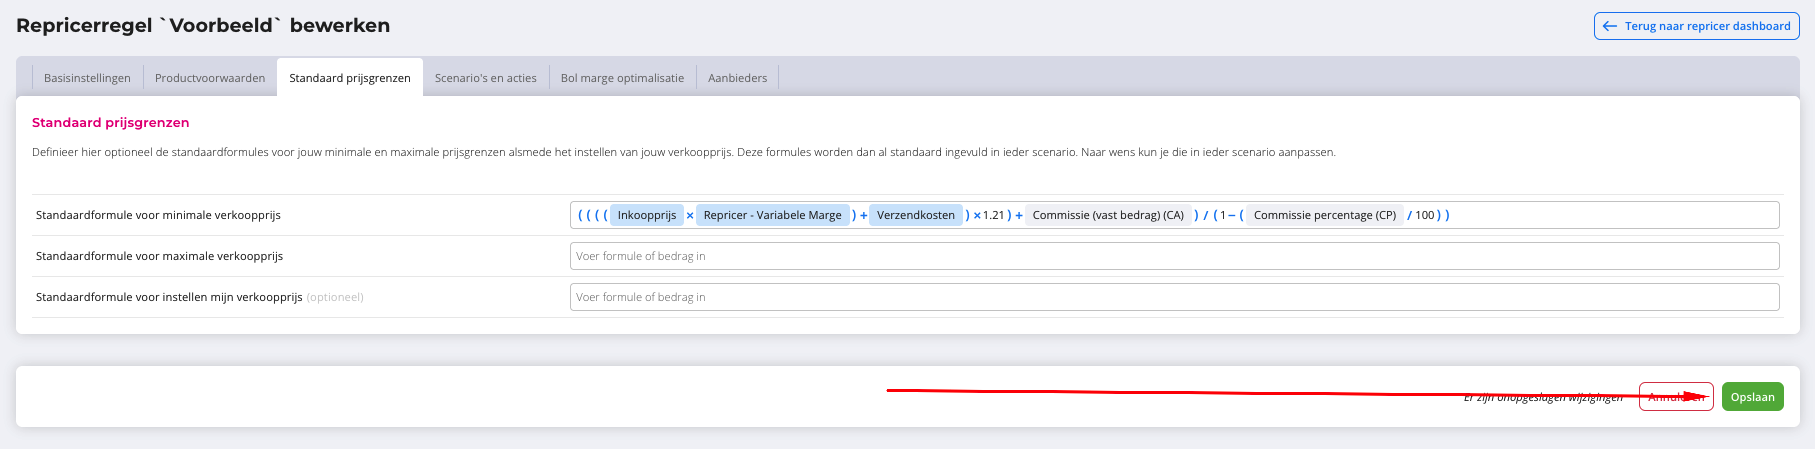
Task: Go to Bol marge optimalisatie tab
Action: click(x=622, y=78)
